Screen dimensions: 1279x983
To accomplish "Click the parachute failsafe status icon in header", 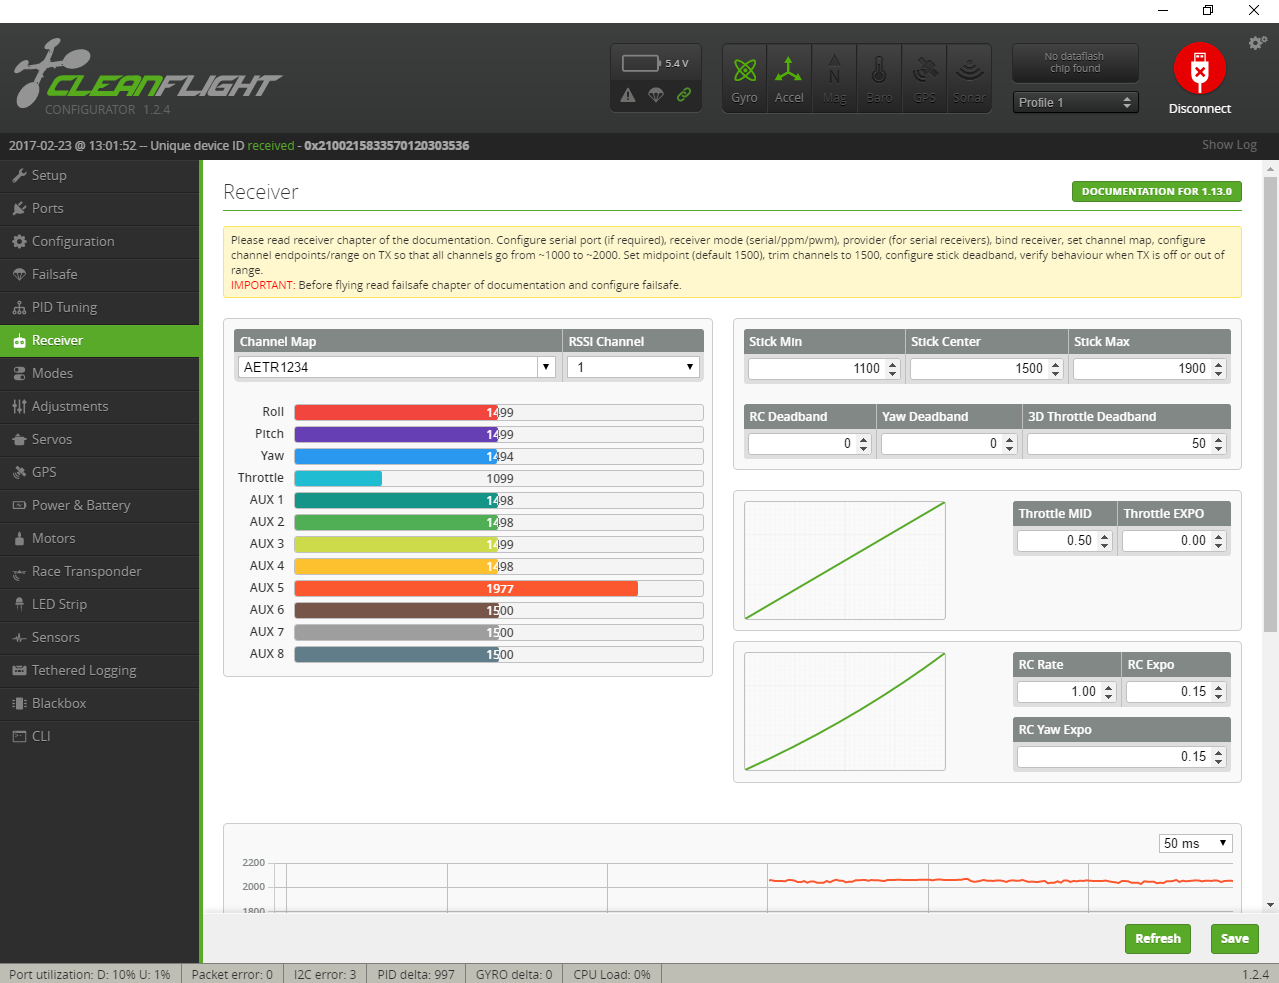I will coord(656,95).
